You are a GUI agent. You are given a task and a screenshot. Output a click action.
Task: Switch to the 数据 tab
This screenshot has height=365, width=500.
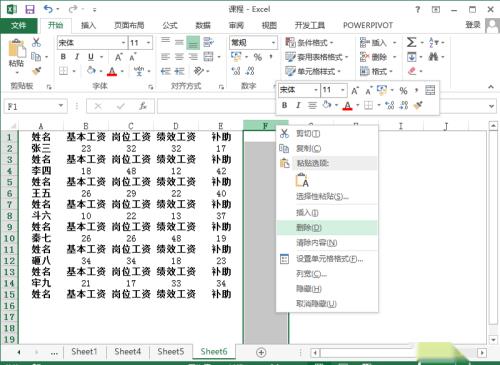tap(203, 25)
